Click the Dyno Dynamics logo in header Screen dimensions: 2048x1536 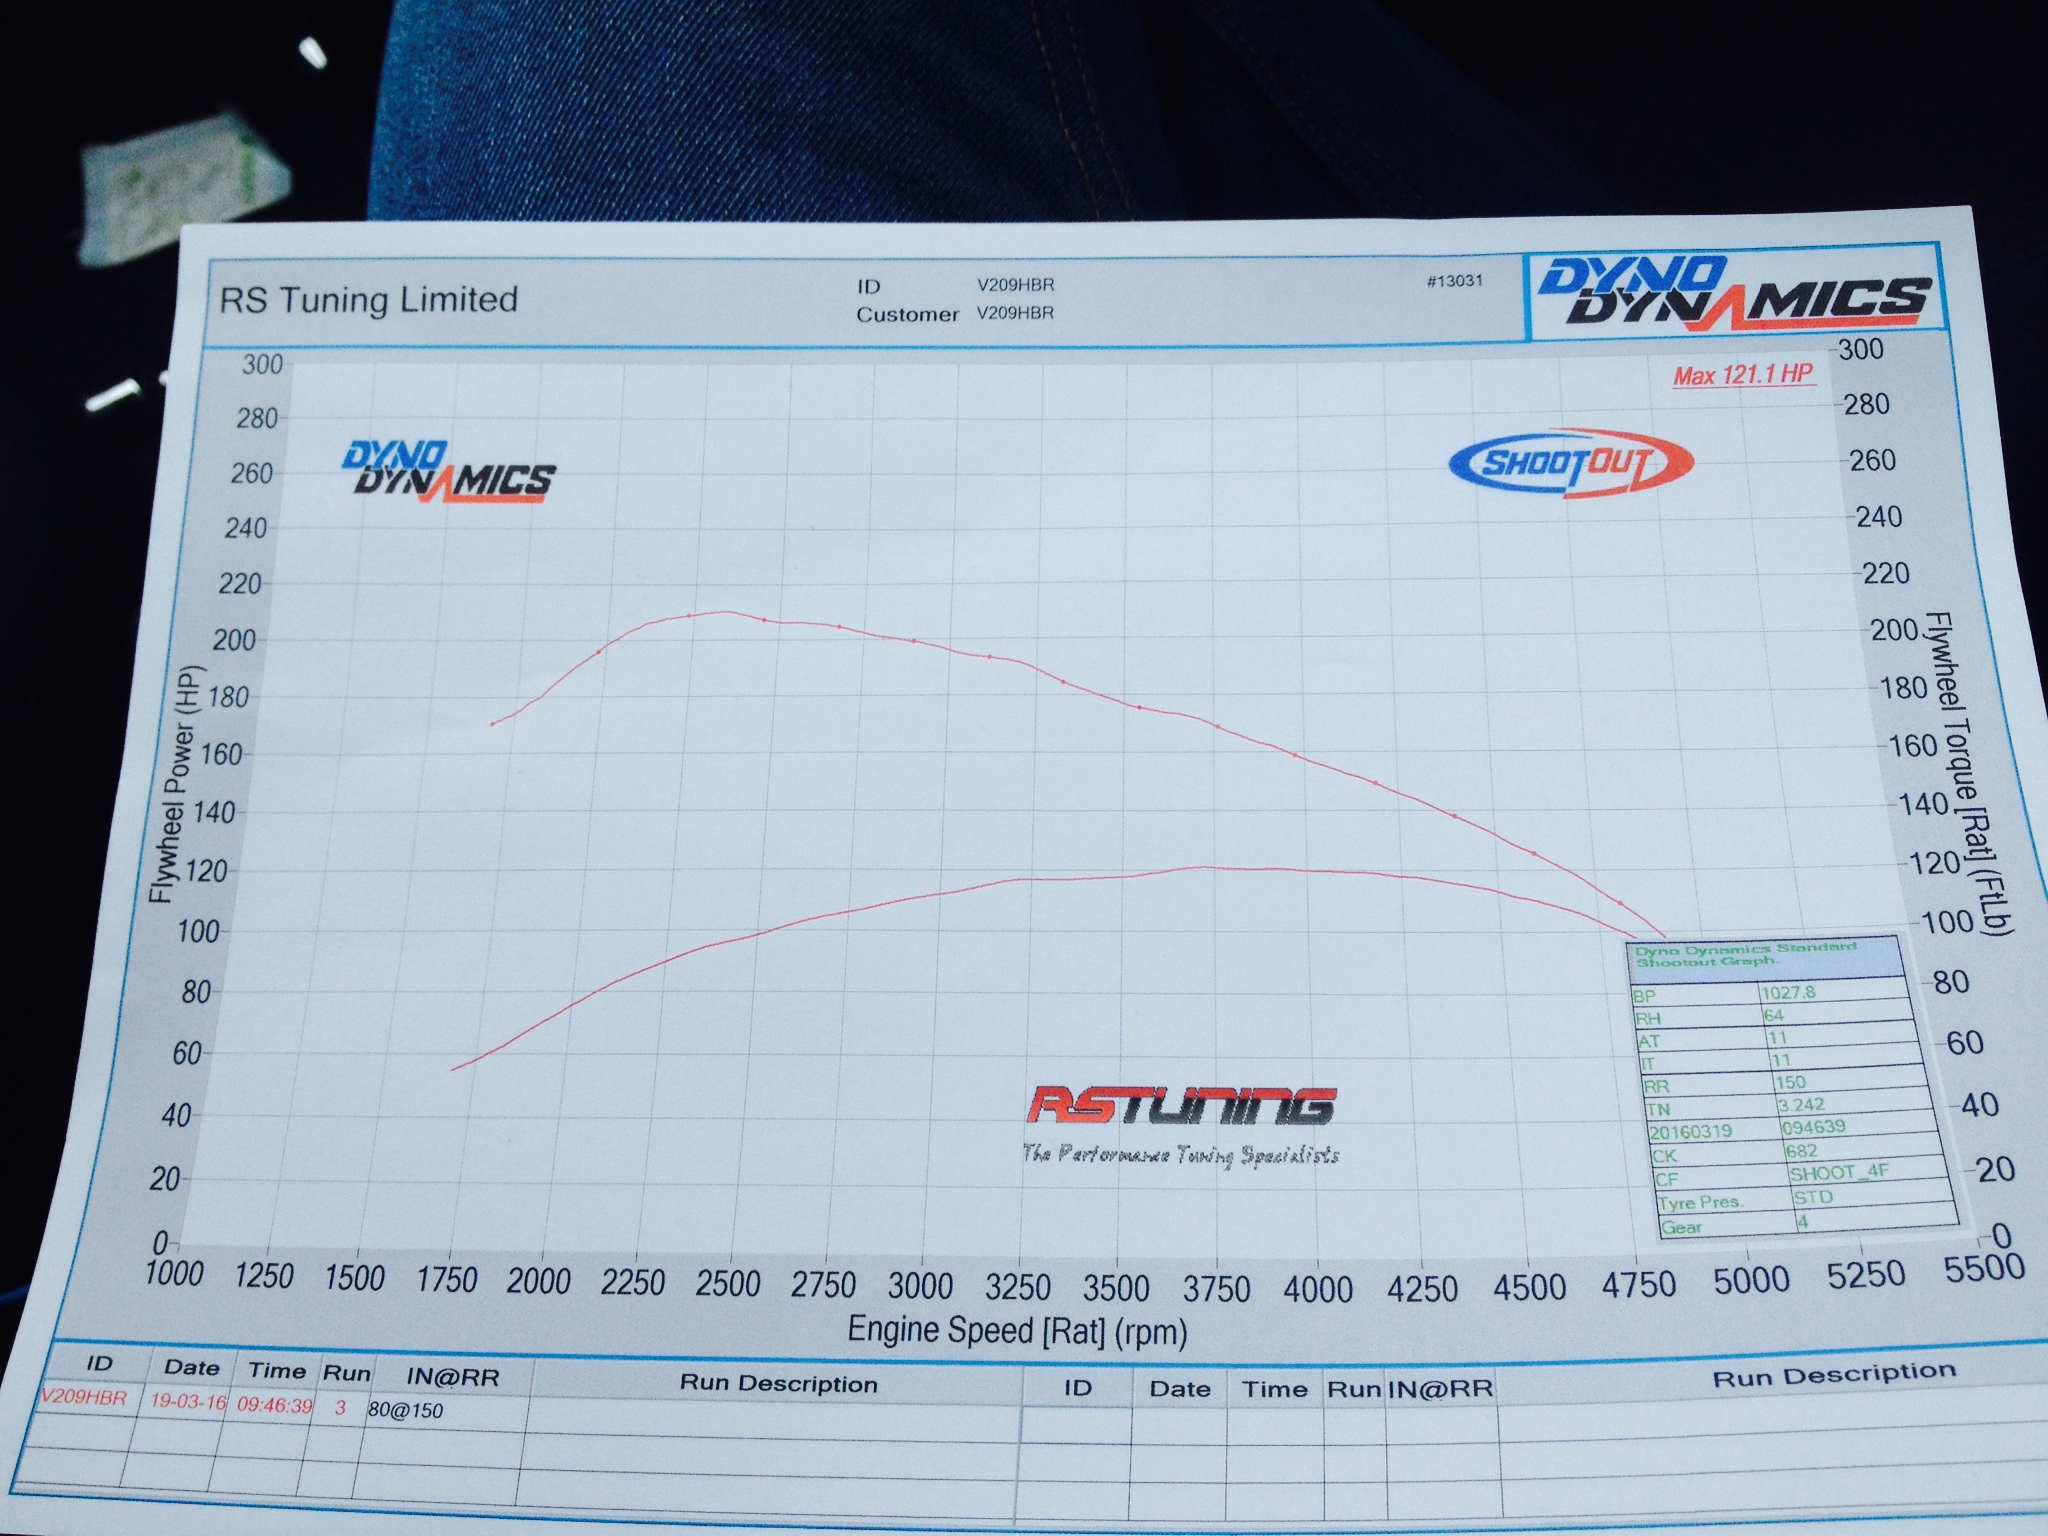pos(1735,296)
